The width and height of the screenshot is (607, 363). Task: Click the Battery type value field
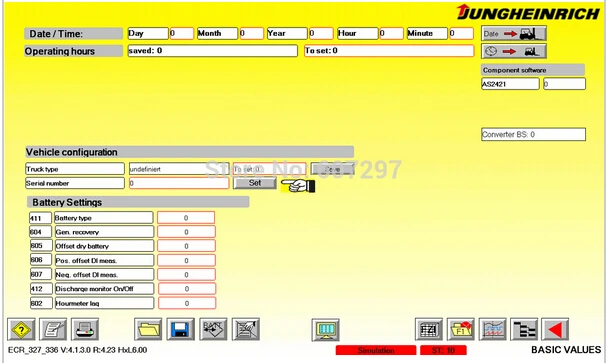tap(186, 218)
